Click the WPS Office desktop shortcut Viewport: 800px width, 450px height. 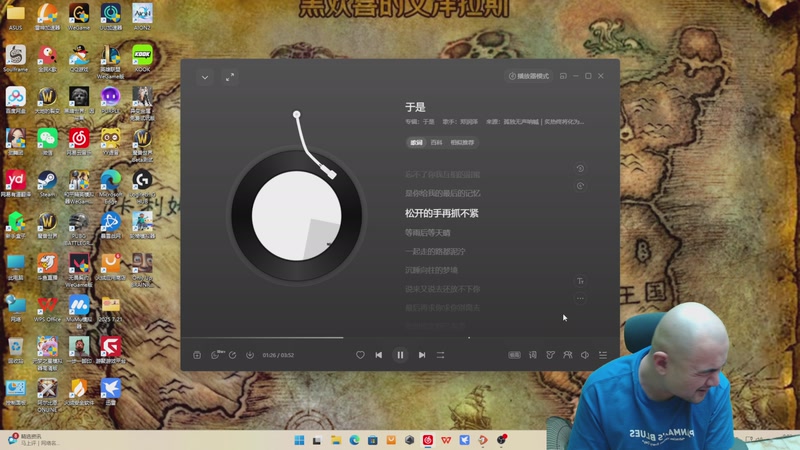(x=47, y=309)
